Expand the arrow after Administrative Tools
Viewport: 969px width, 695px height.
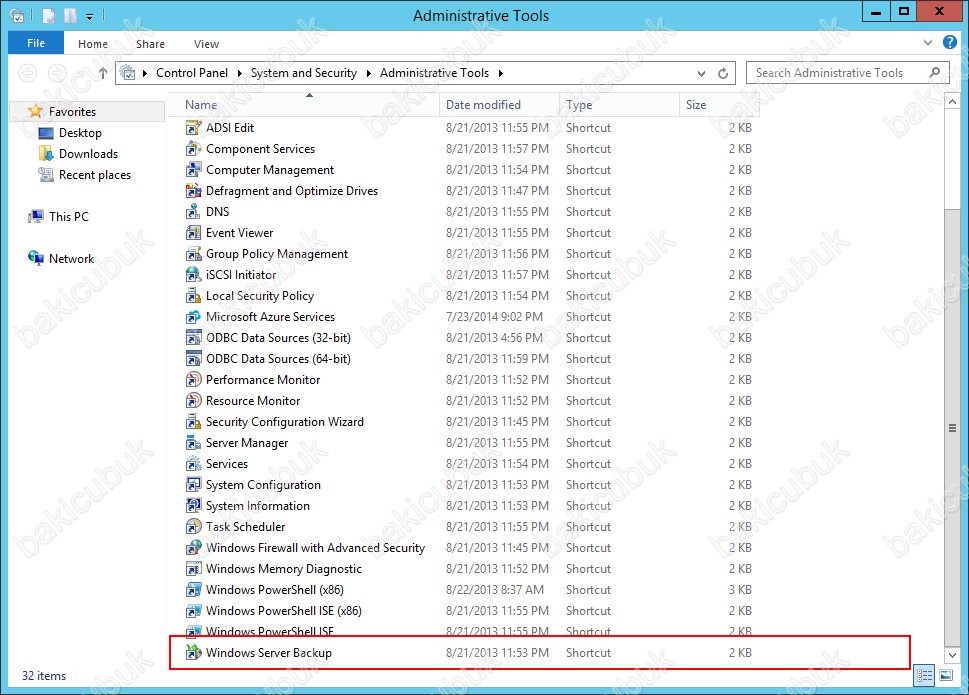(501, 74)
